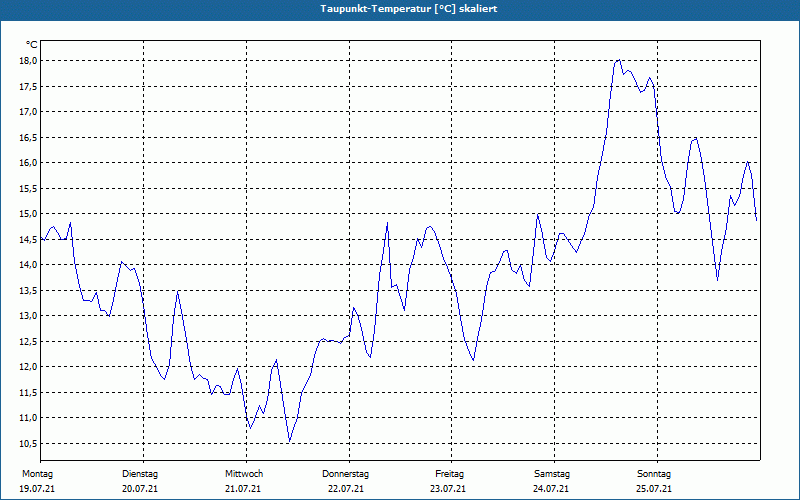The image size is (800, 500).
Task: Click the date 22.07.21
Action: tap(346, 489)
